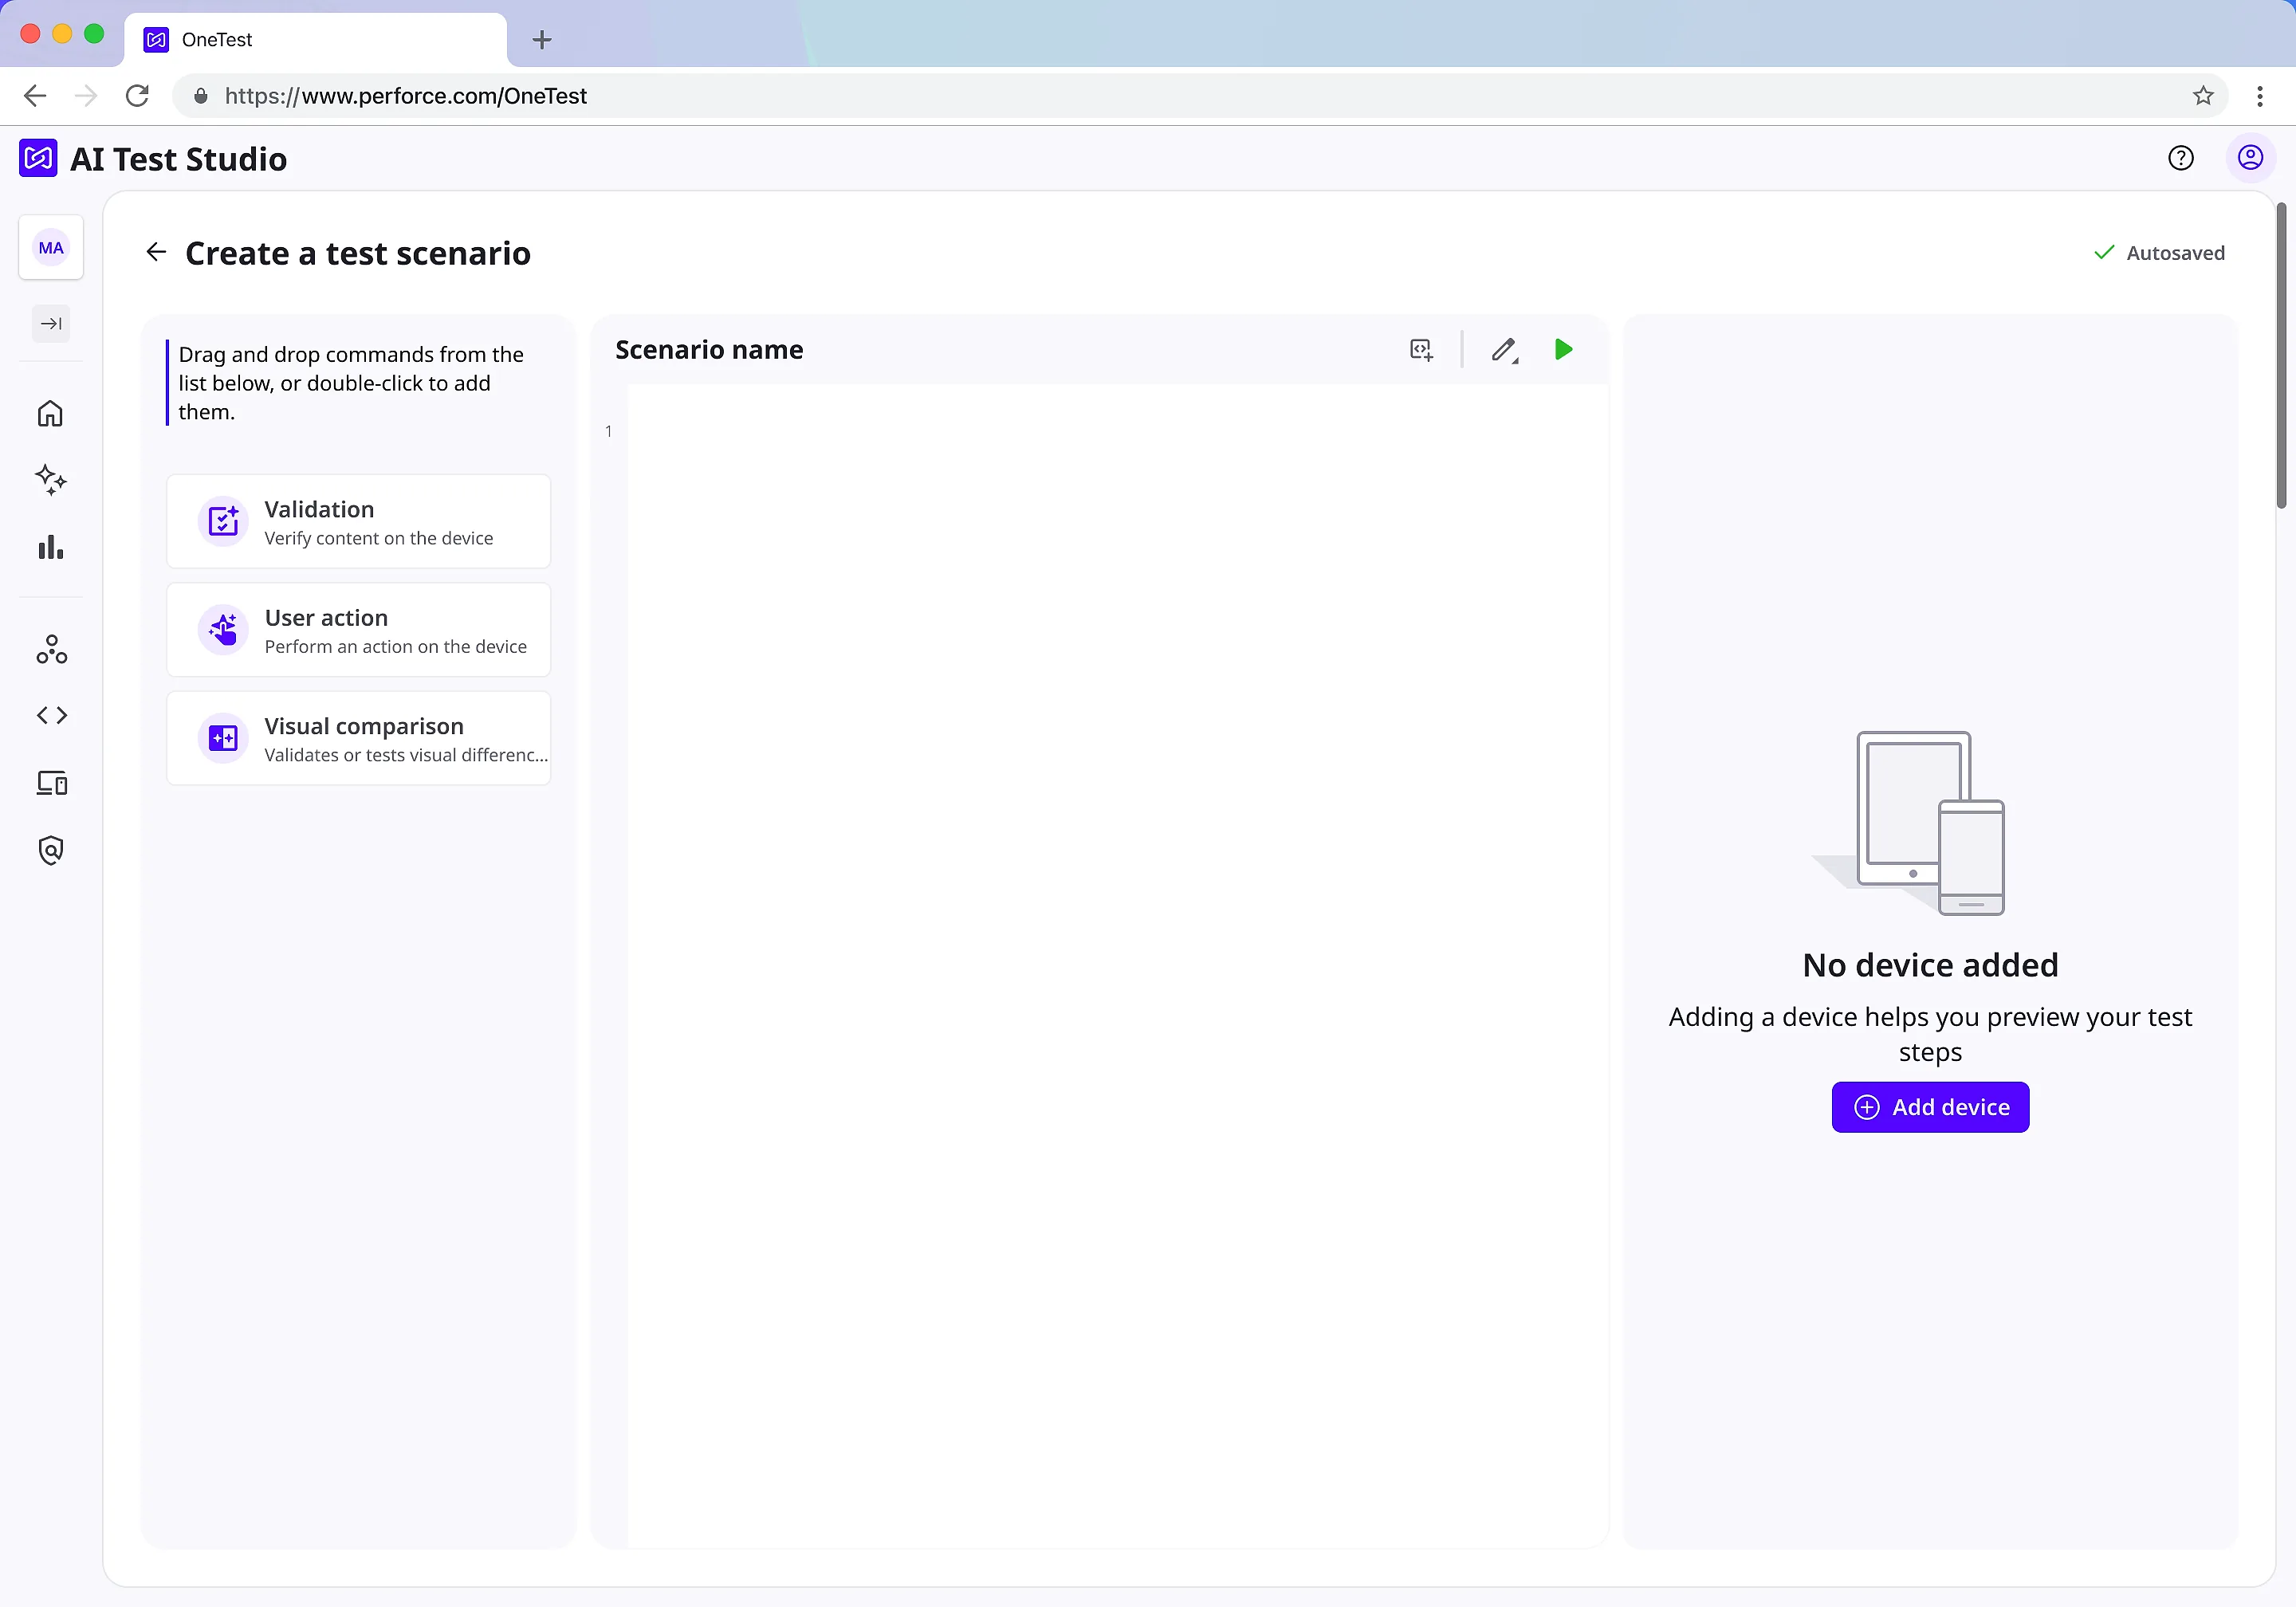Select the Validation command card
Image resolution: width=2296 pixels, height=1607 pixels.
[x=359, y=522]
